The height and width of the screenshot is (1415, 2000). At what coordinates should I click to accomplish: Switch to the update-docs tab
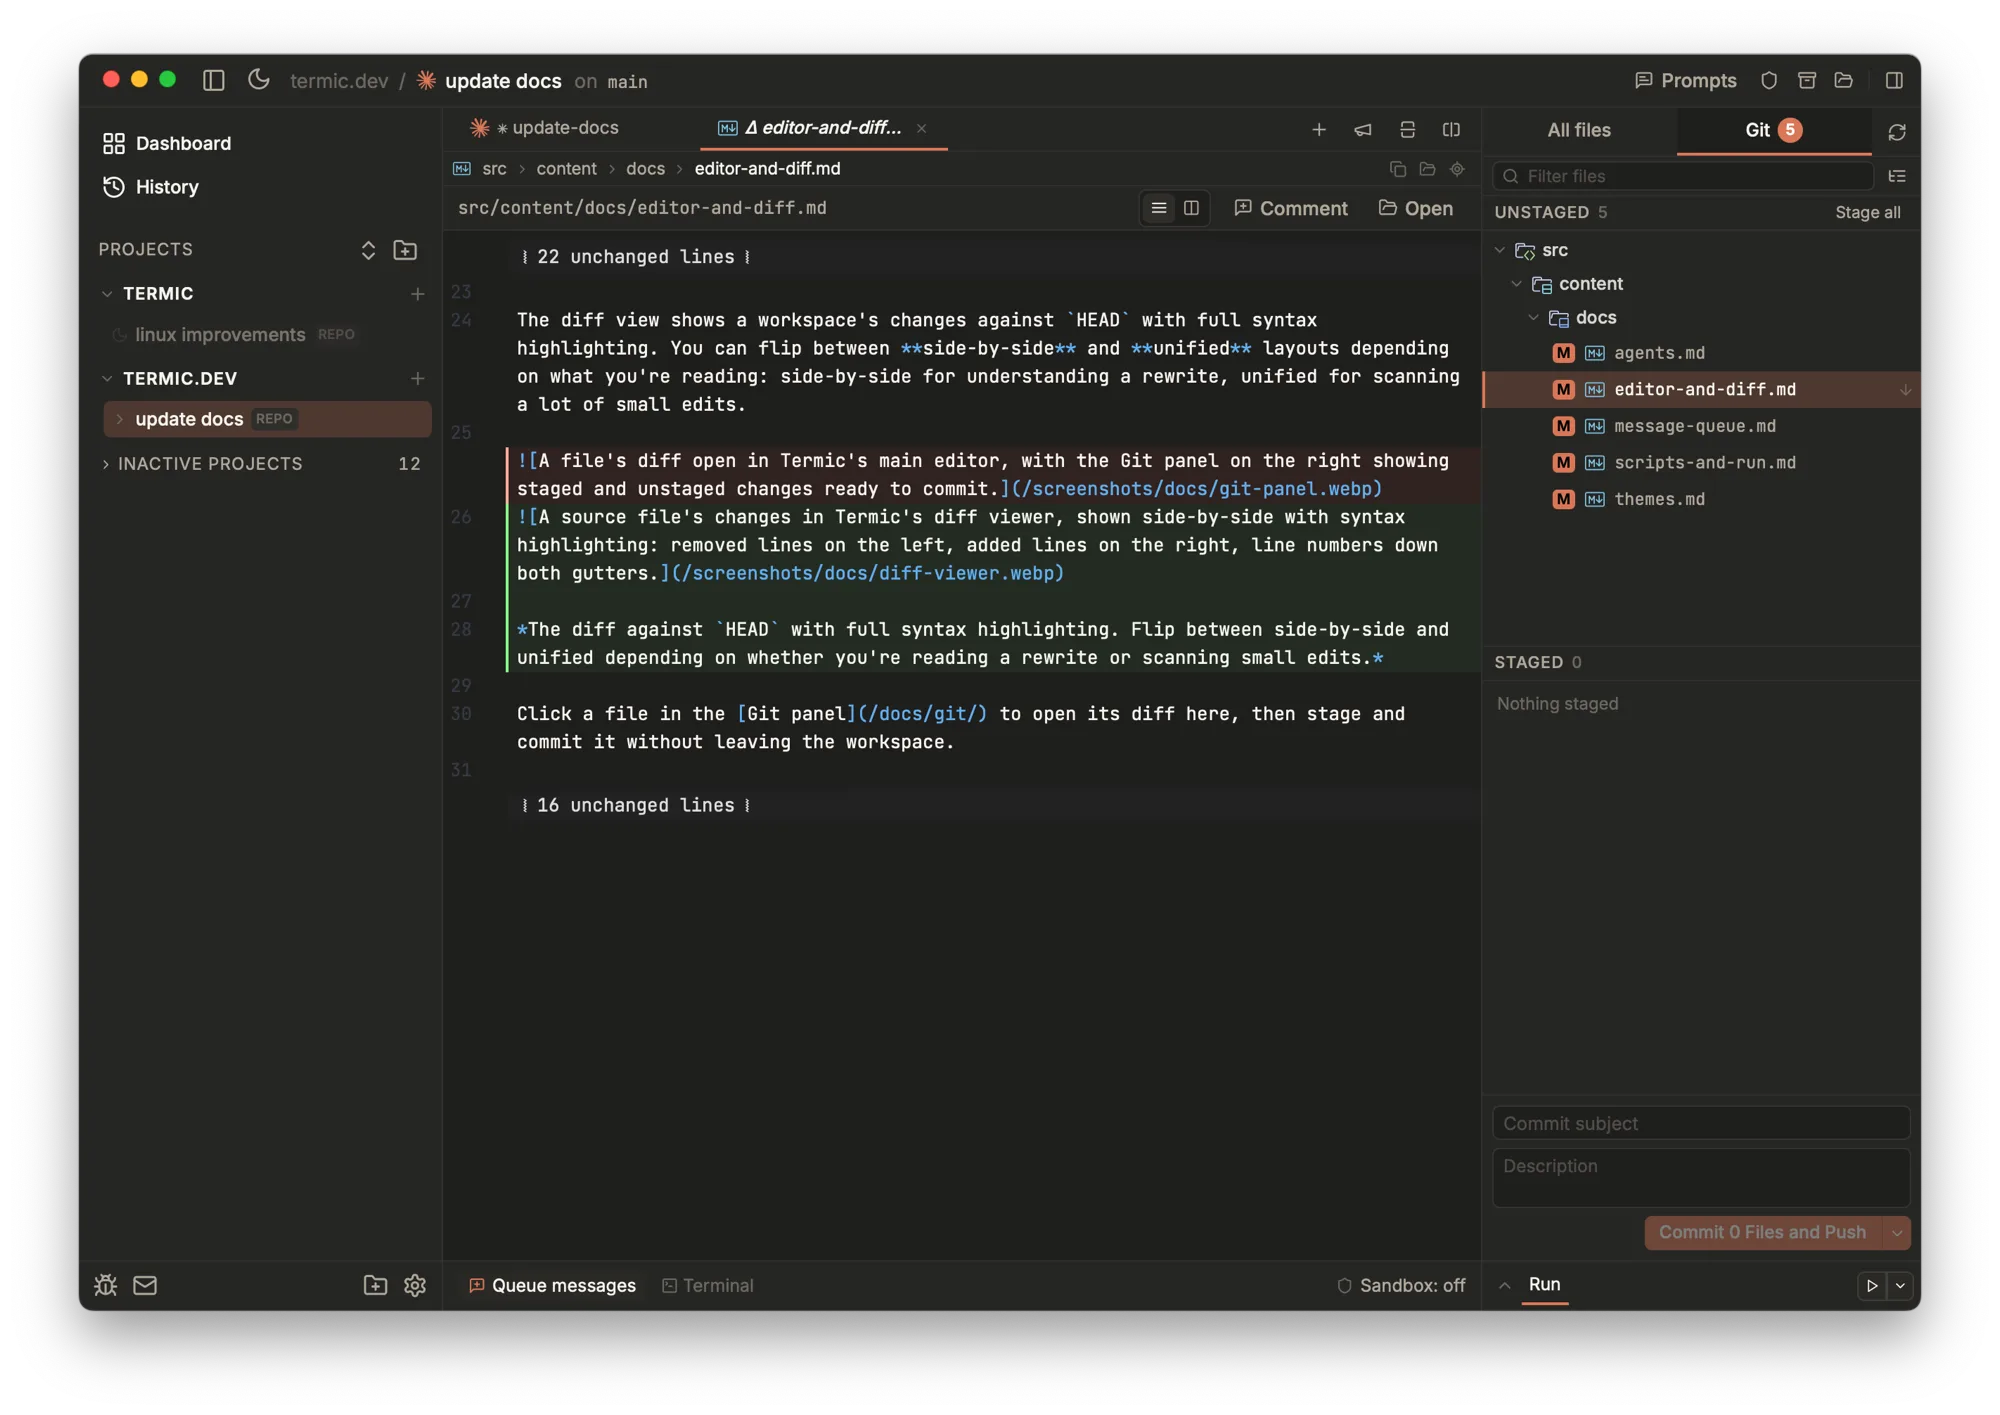(545, 128)
